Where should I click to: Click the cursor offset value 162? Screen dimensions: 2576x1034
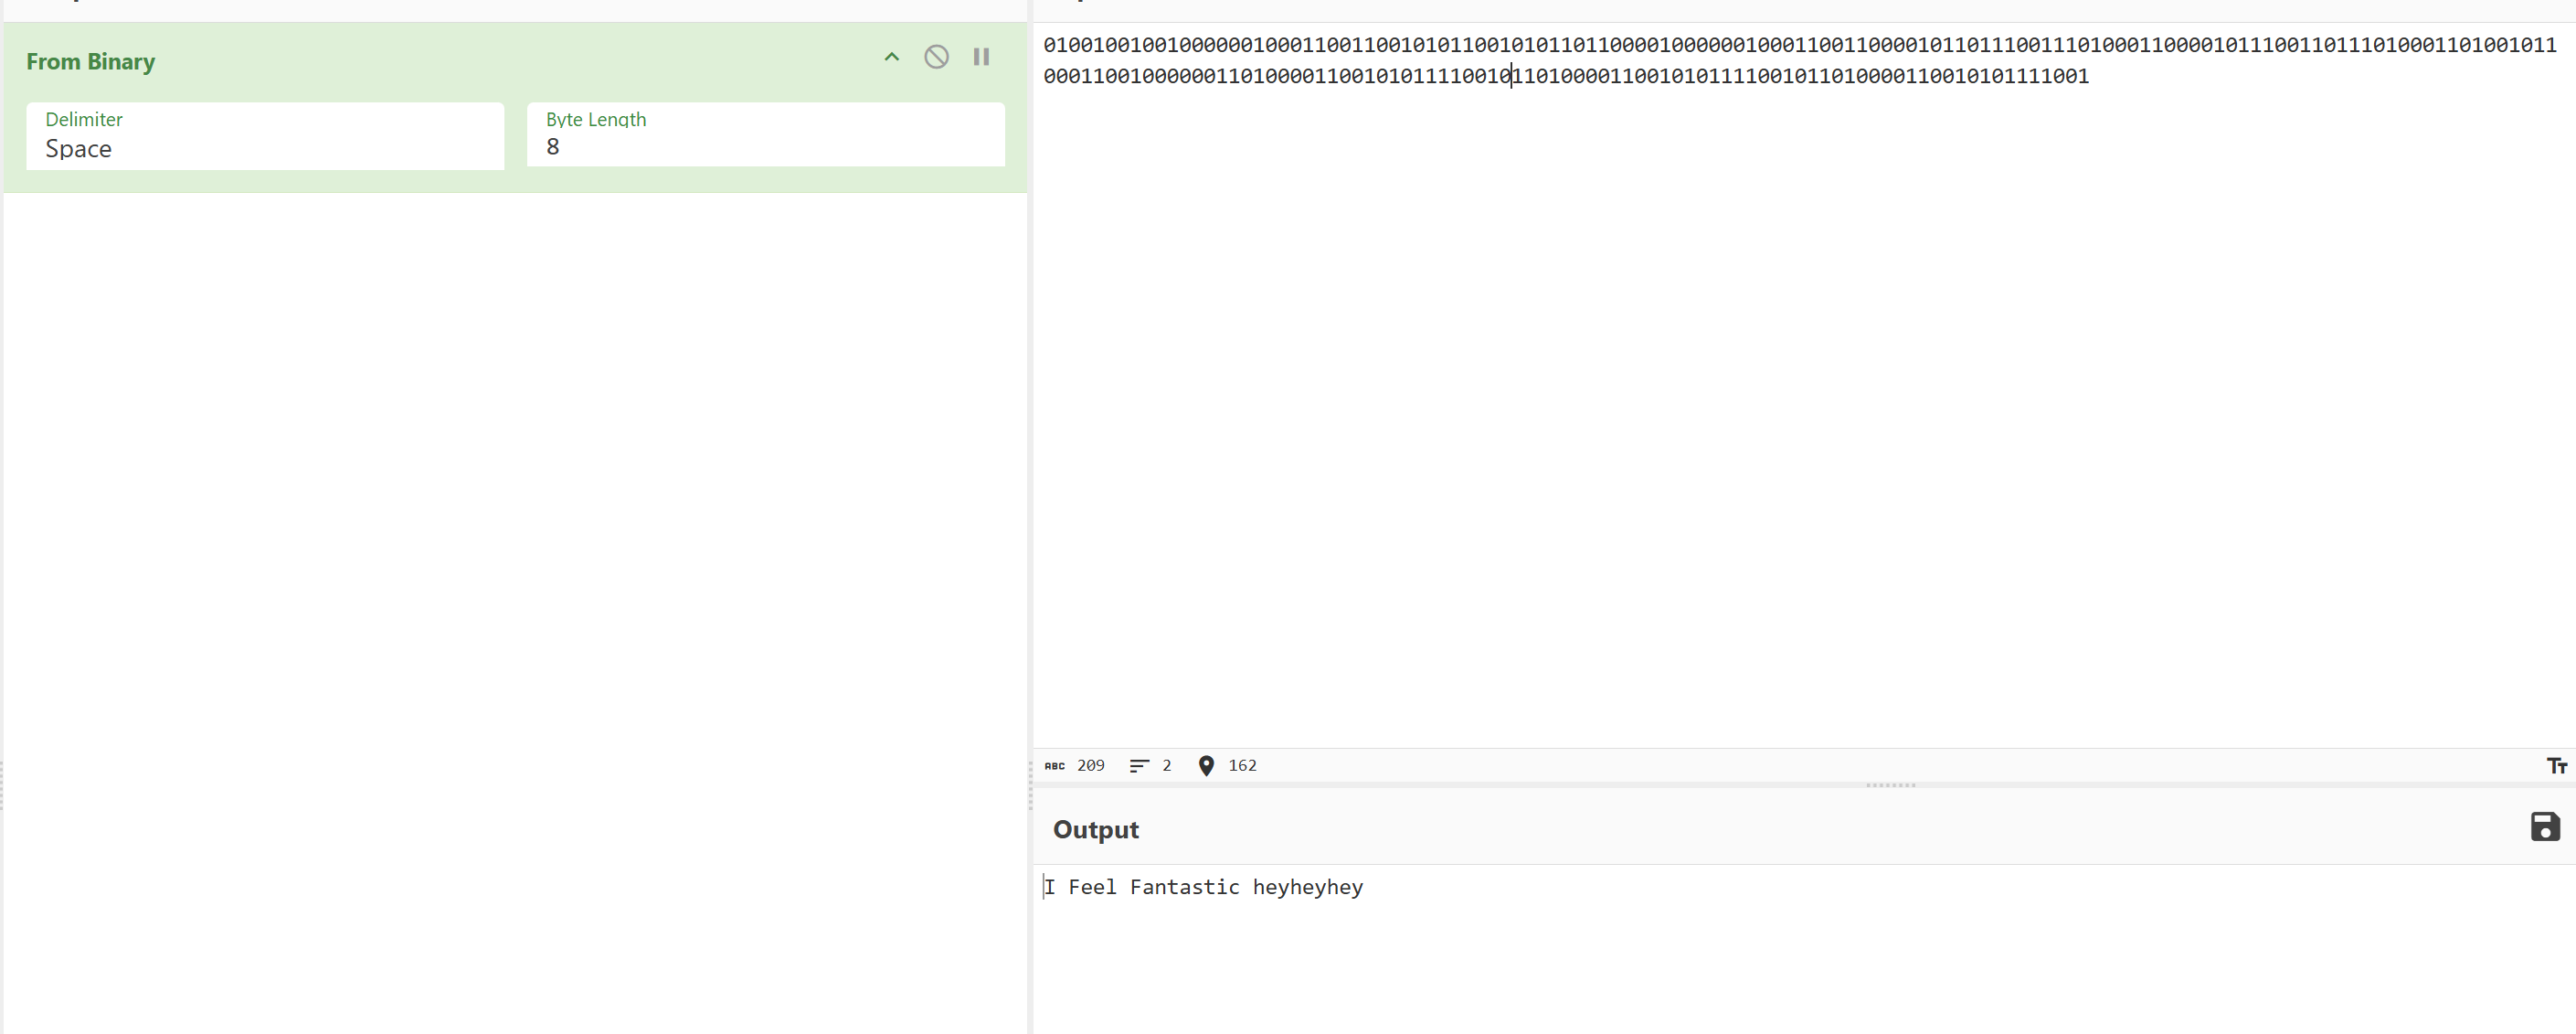tap(1242, 765)
